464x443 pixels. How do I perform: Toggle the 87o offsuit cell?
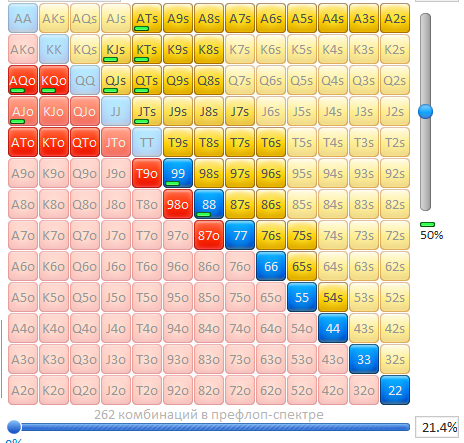[209, 235]
